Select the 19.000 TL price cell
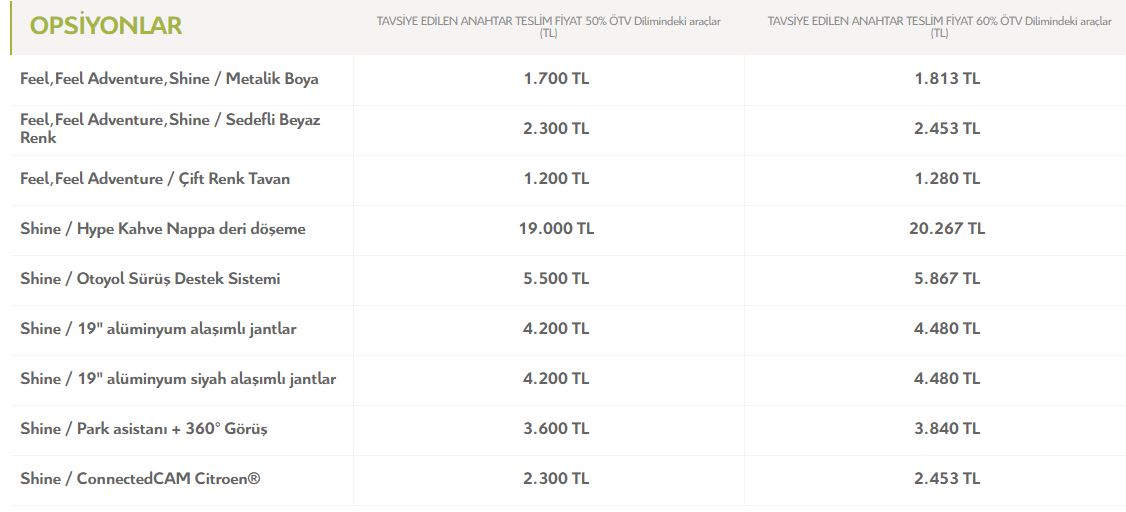Screen dimensions: 1126x512 557,229
